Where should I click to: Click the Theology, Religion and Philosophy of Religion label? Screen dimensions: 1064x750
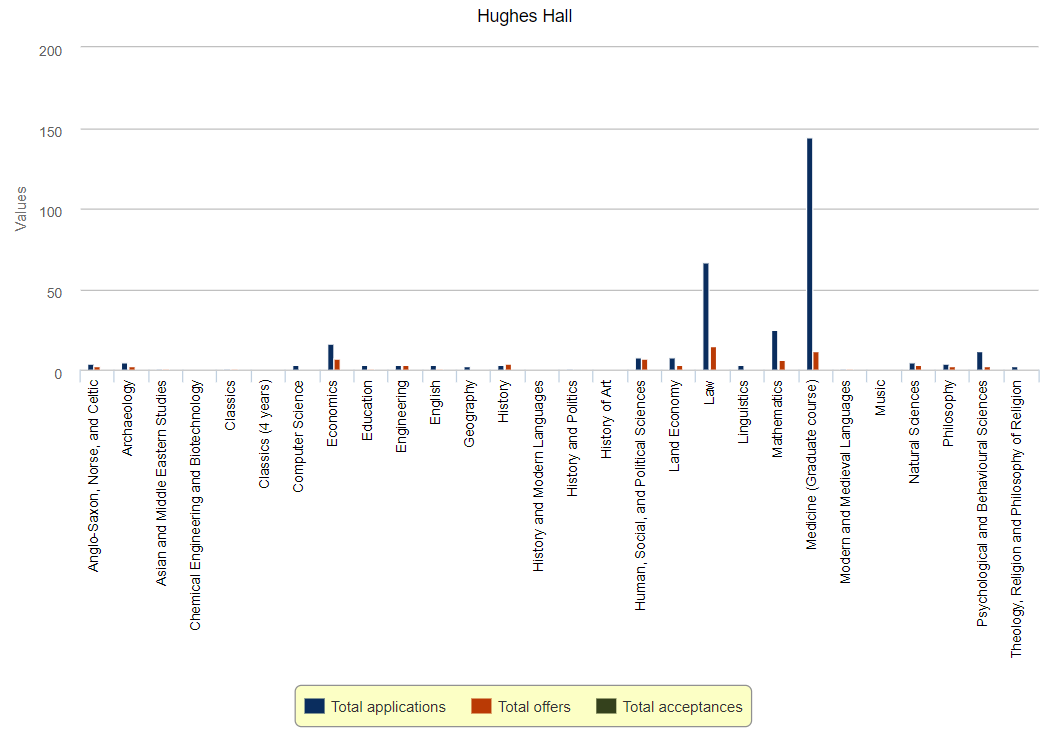pyautogui.click(x=1016, y=519)
